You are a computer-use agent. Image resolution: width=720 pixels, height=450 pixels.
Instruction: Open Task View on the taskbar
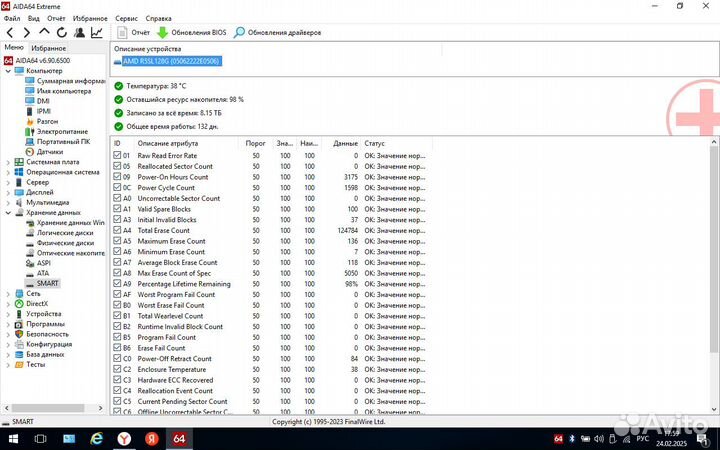point(40,439)
